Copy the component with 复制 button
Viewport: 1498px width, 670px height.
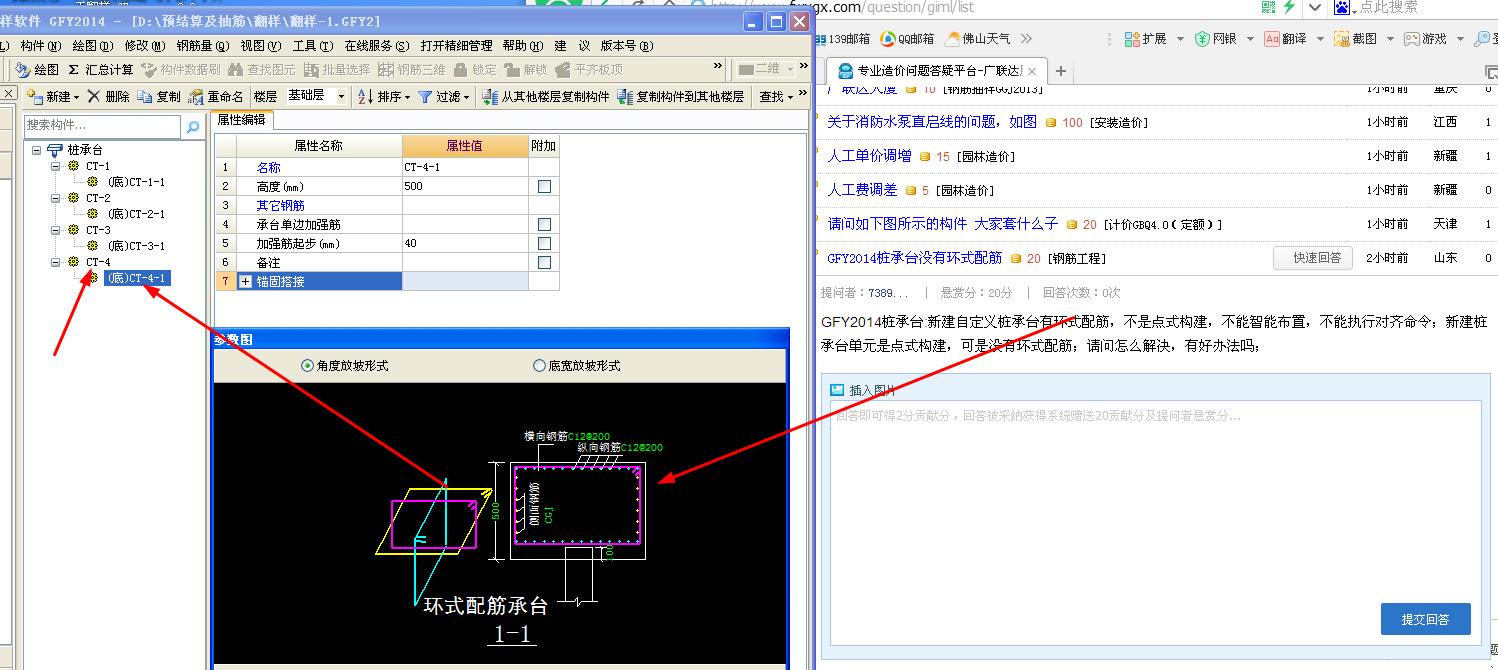(x=160, y=97)
